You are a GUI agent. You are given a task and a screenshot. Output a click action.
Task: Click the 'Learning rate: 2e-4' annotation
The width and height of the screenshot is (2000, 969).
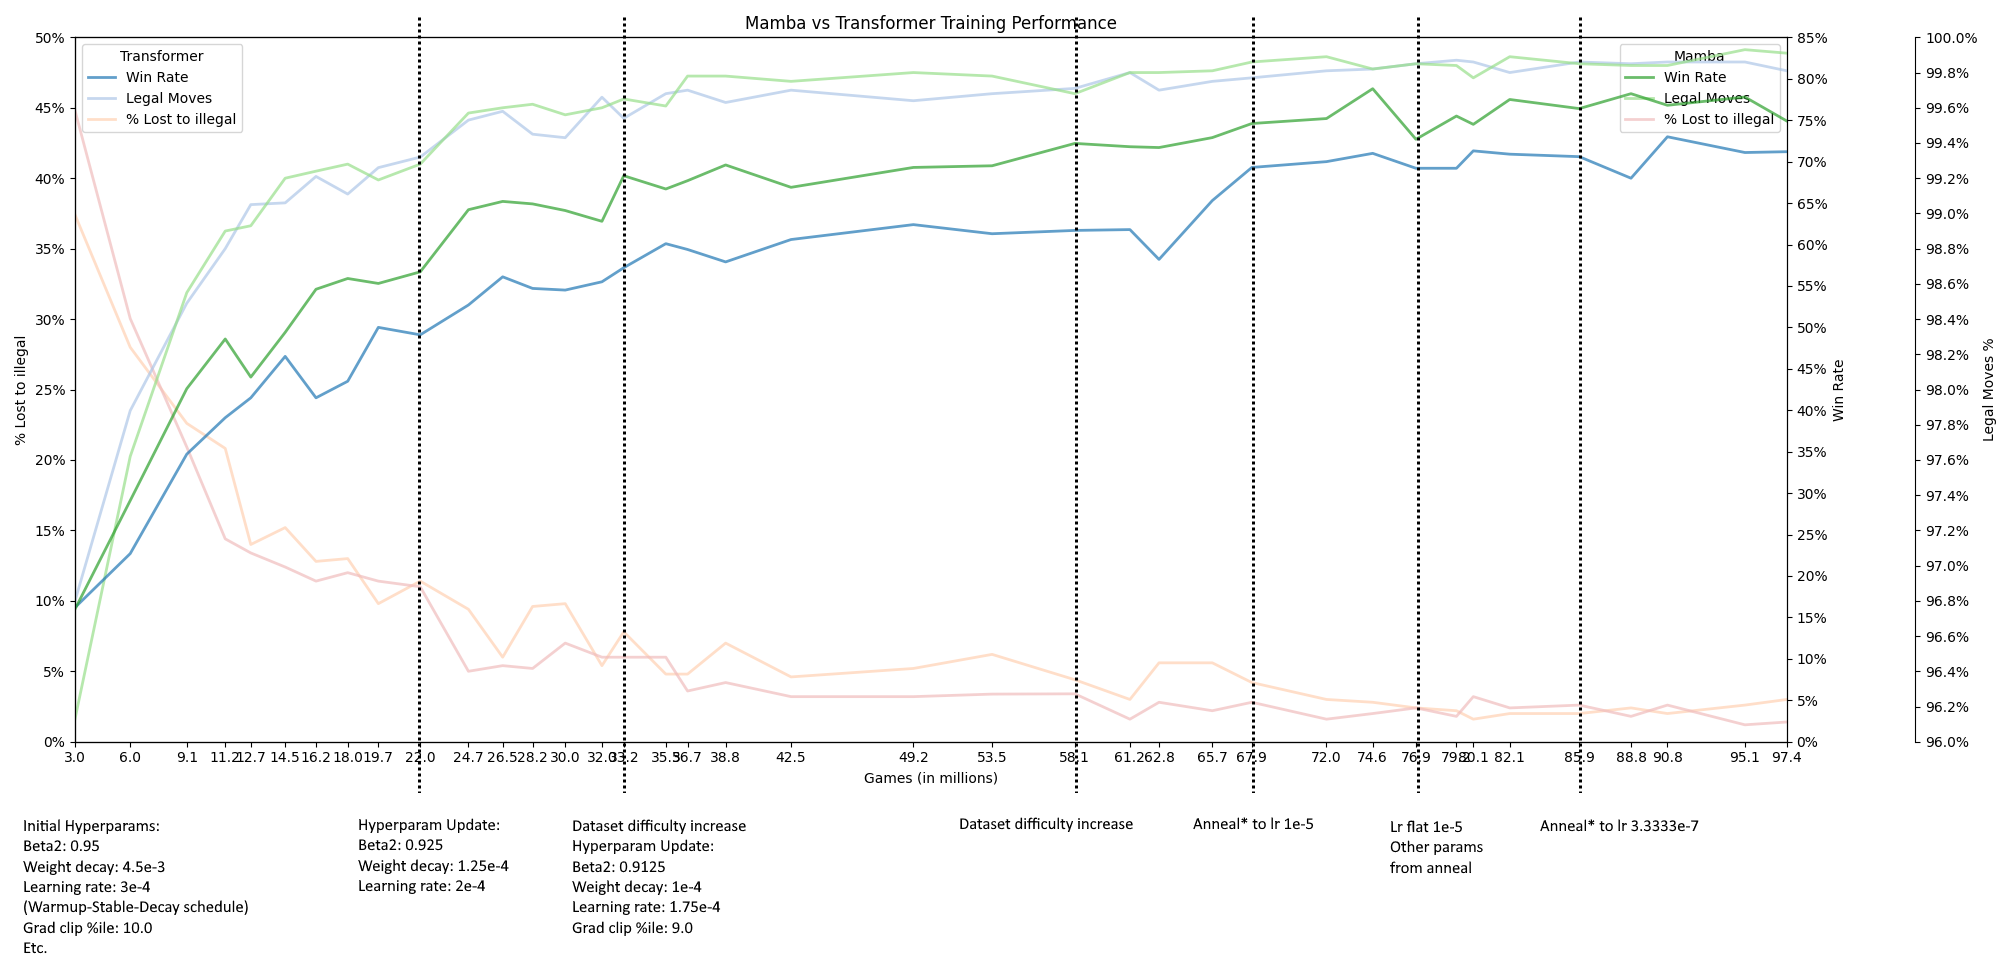[x=422, y=886]
